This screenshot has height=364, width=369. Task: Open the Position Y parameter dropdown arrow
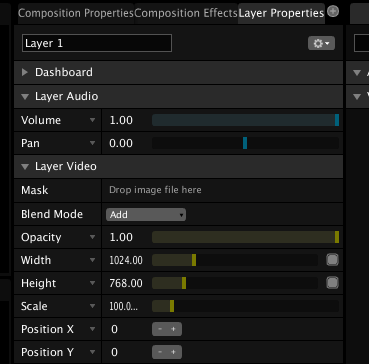93,352
